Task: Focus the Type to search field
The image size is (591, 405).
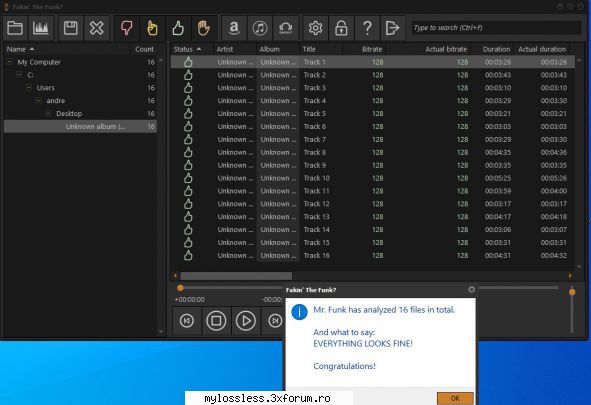Action: pyautogui.click(x=496, y=28)
